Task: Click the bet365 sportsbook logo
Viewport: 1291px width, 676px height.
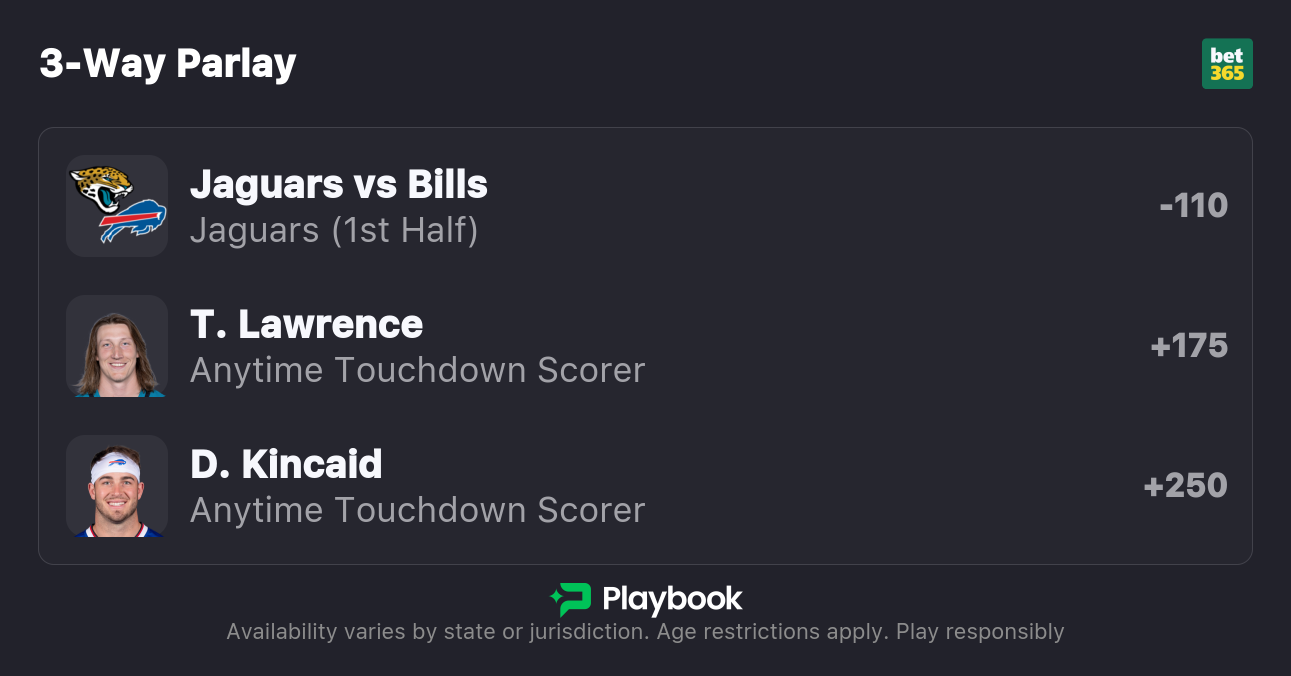Action: [1227, 64]
